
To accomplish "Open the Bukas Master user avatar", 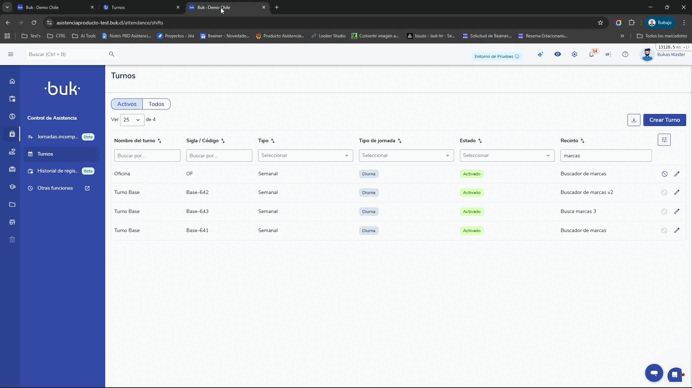I will [x=647, y=54].
